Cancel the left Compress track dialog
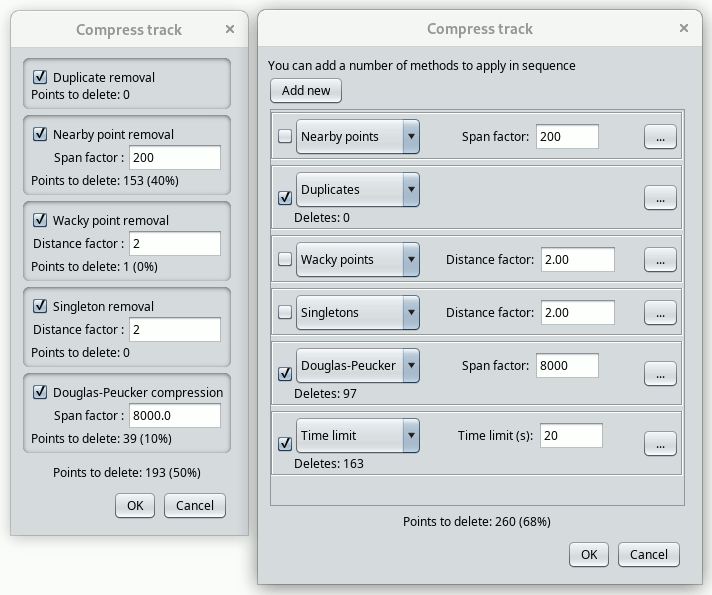This screenshot has width=712, height=595. 195,506
